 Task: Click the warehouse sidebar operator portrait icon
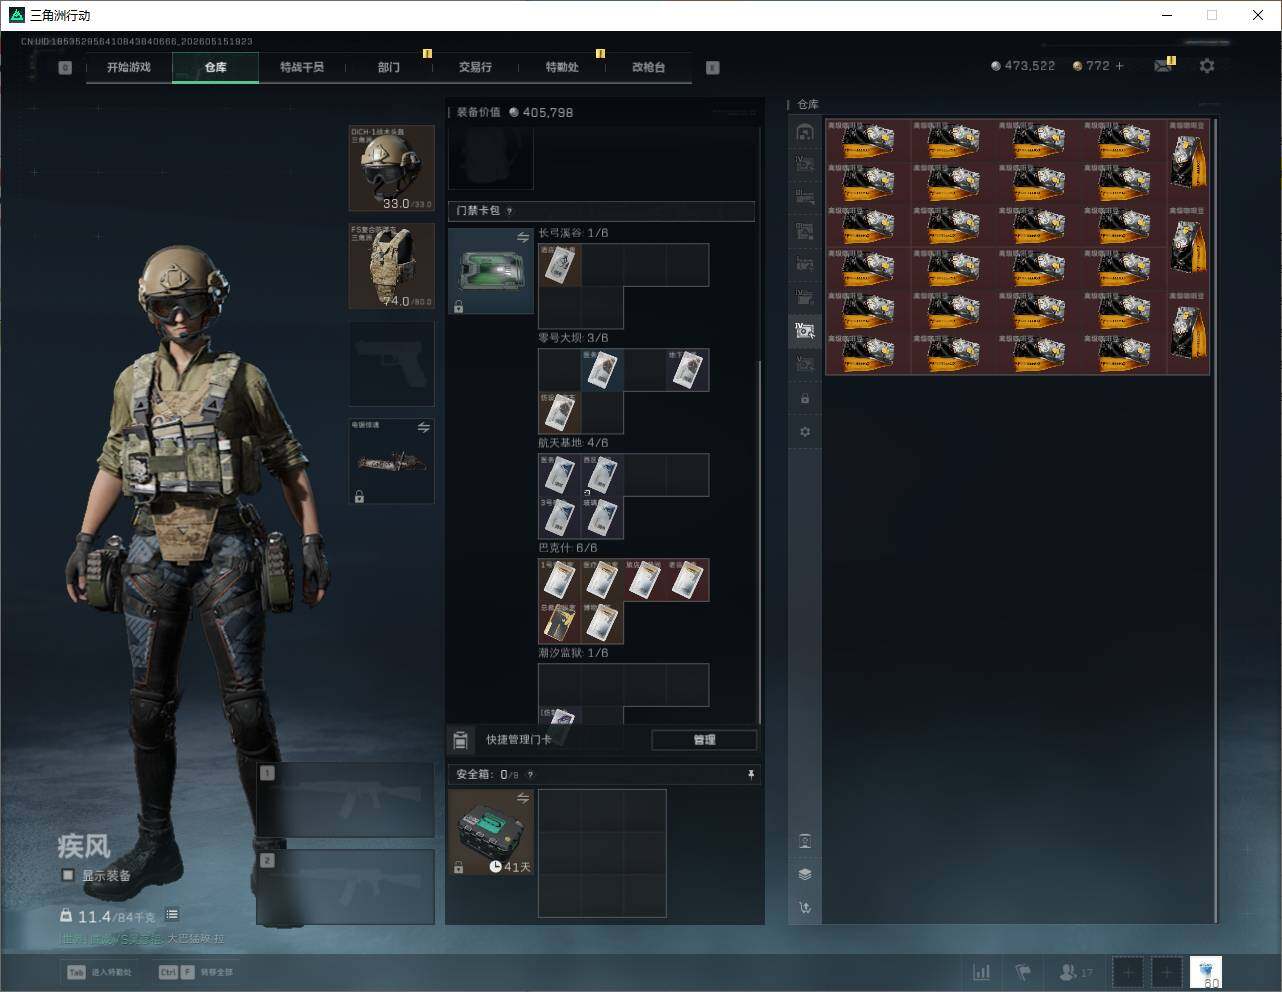(x=805, y=841)
